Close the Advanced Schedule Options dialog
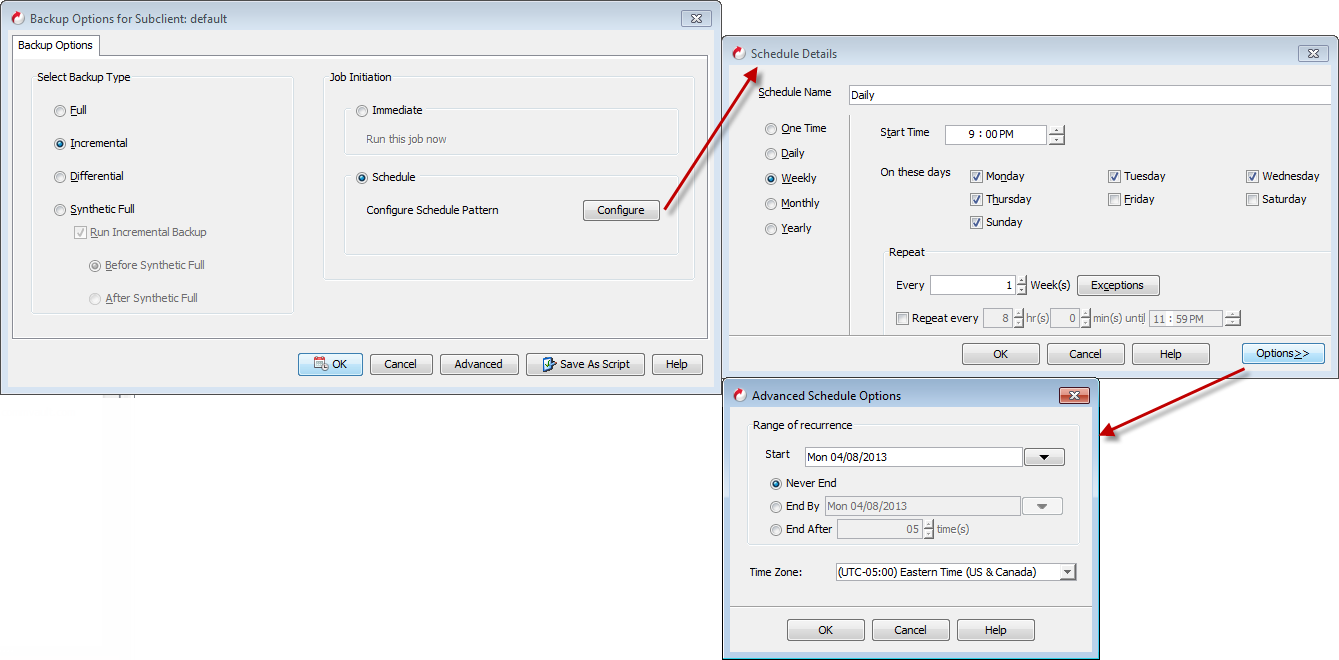Screen dimensions: 1339x660 coord(1074,396)
